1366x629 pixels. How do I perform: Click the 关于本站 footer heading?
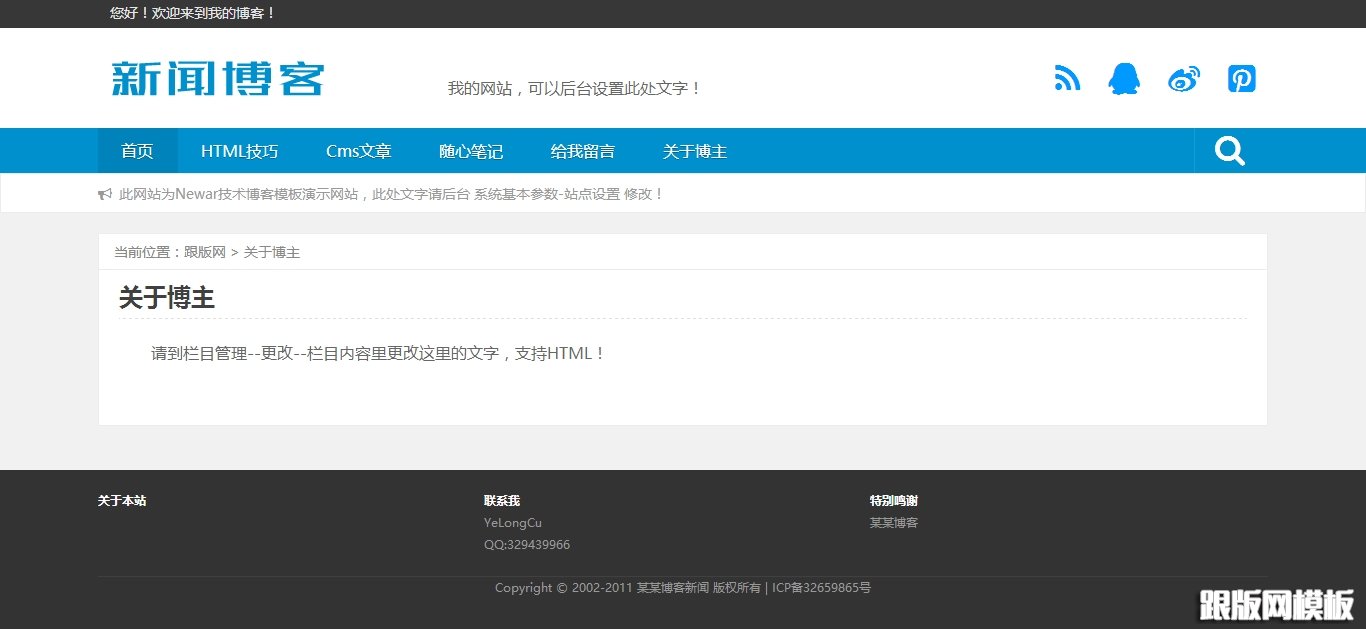pos(121,500)
